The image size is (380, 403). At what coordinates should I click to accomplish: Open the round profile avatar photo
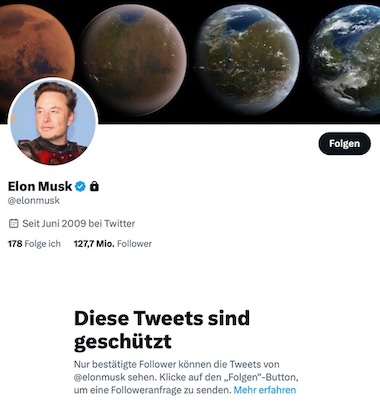coord(53,122)
